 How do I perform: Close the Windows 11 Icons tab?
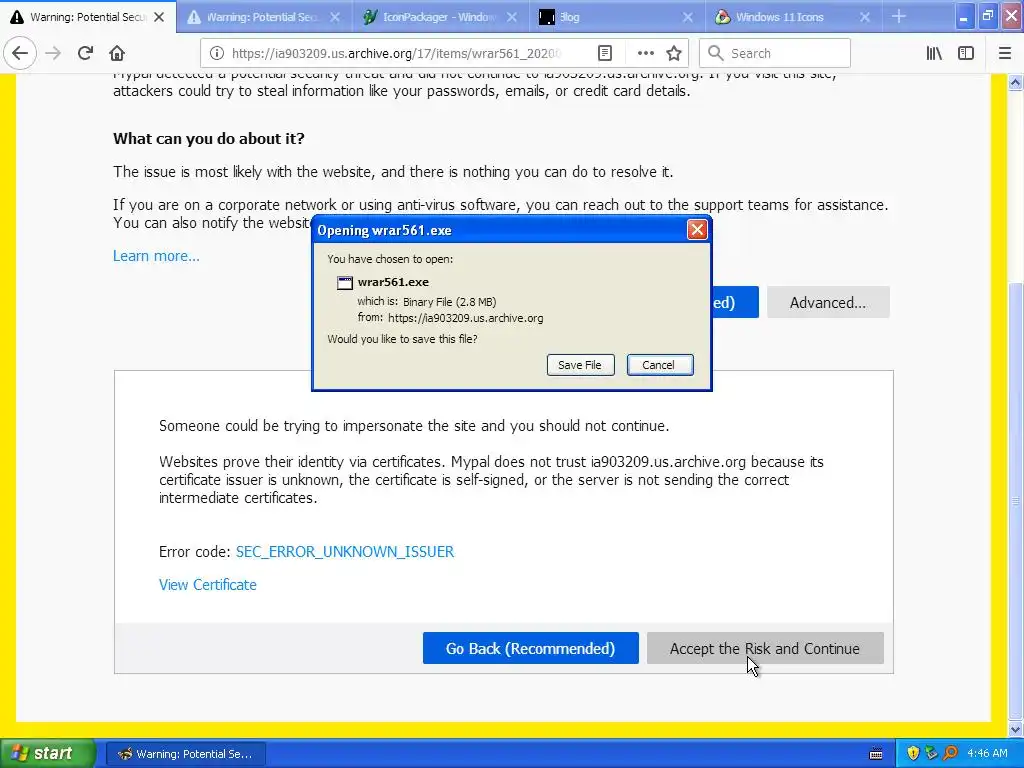(x=865, y=17)
